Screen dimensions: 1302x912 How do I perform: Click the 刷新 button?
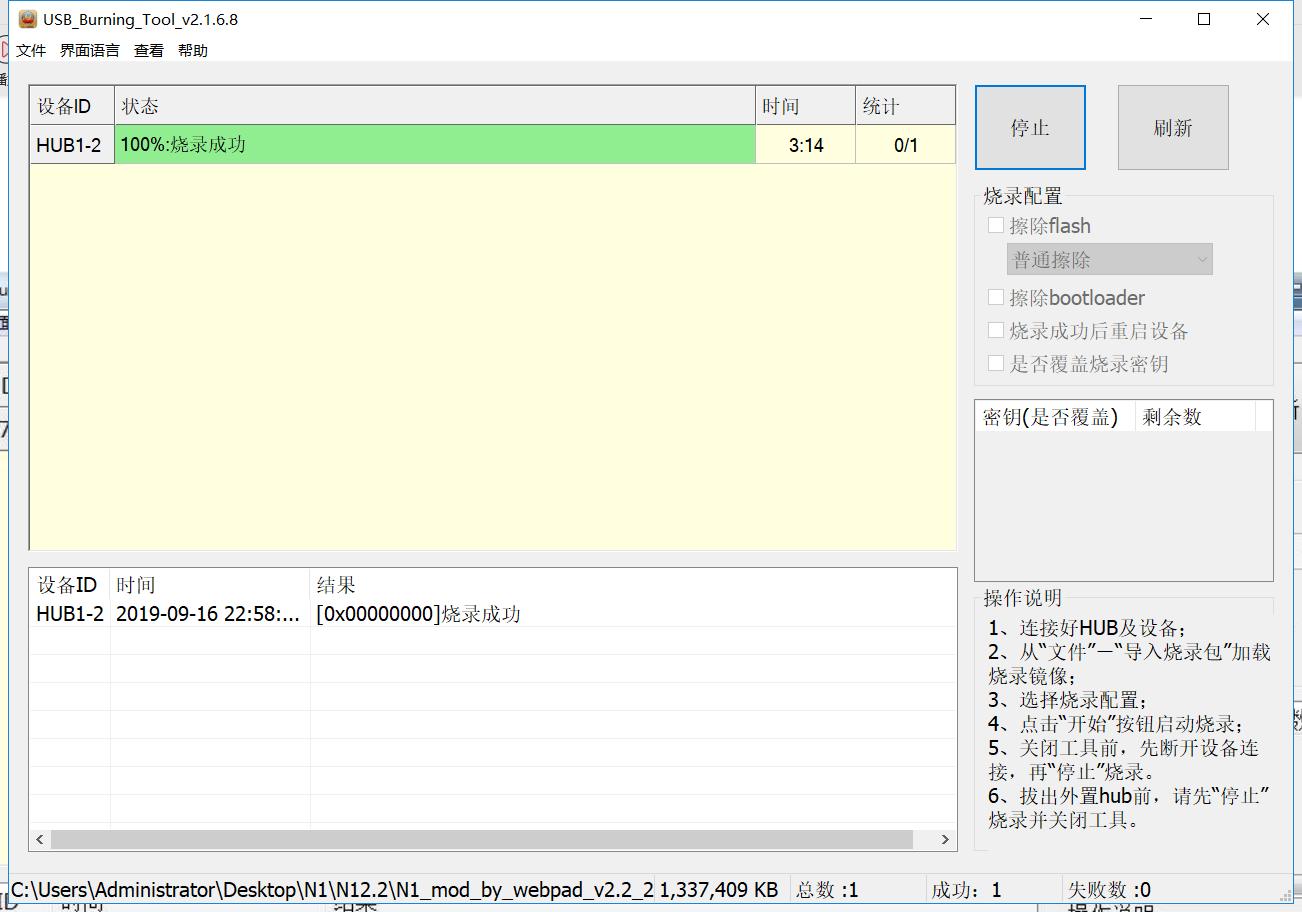point(1173,127)
